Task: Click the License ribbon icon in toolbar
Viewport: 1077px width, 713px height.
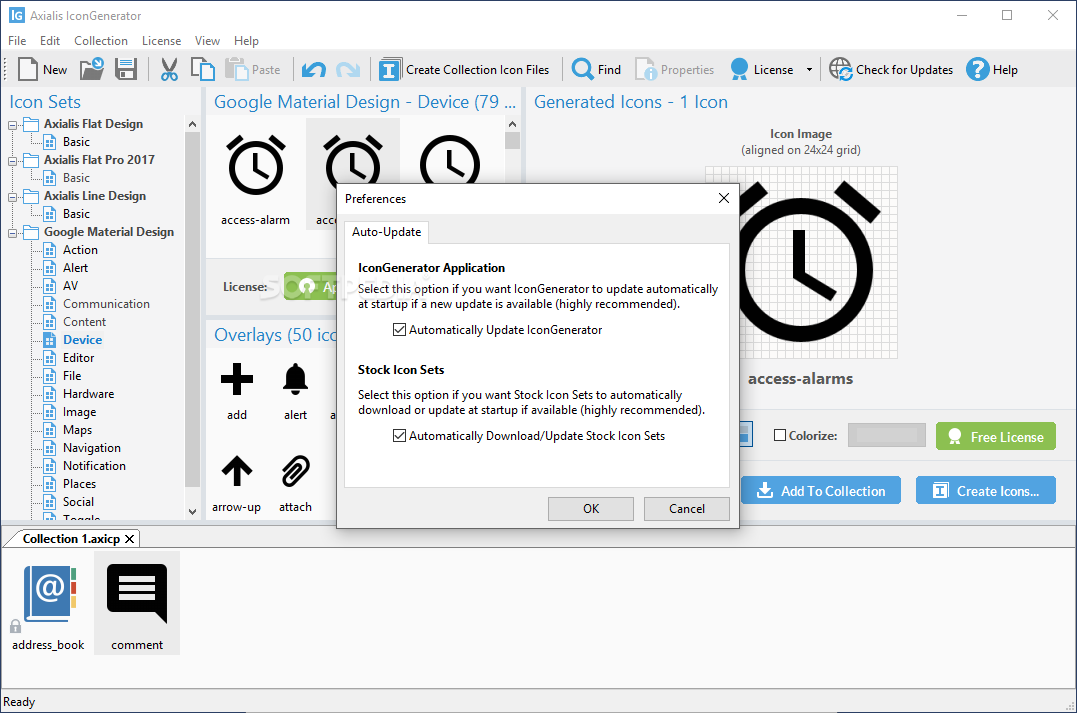Action: pyautogui.click(x=739, y=69)
